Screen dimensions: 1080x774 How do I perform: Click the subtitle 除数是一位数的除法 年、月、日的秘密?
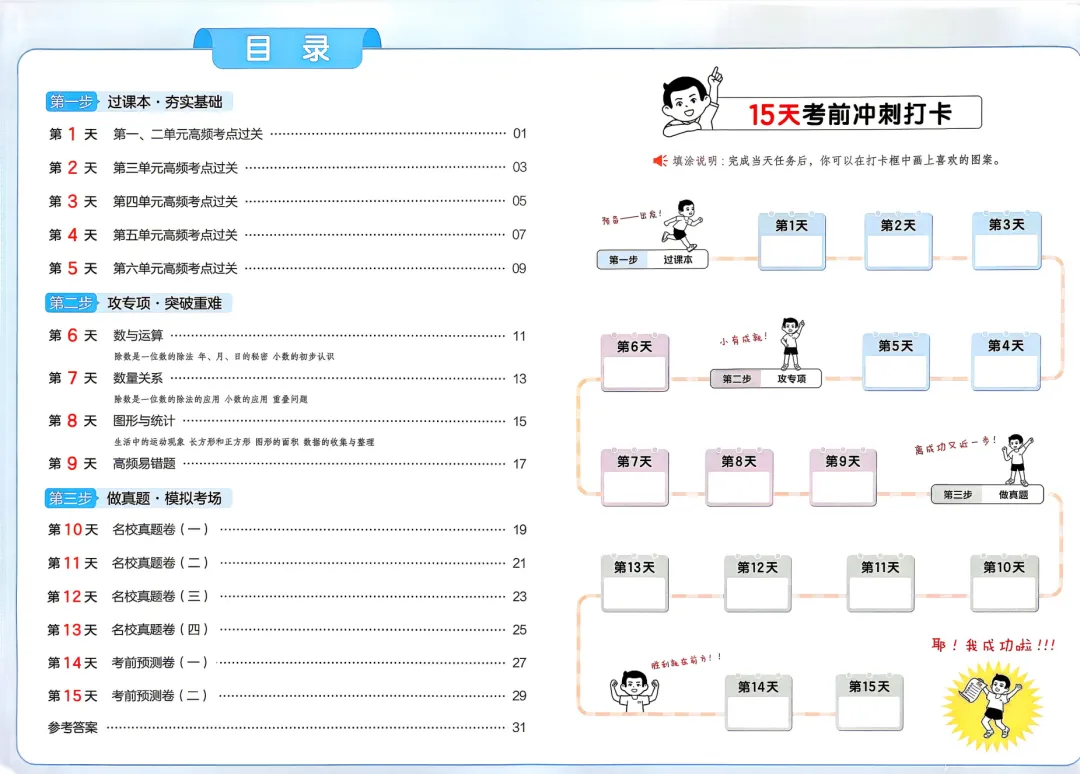pyautogui.click(x=224, y=357)
